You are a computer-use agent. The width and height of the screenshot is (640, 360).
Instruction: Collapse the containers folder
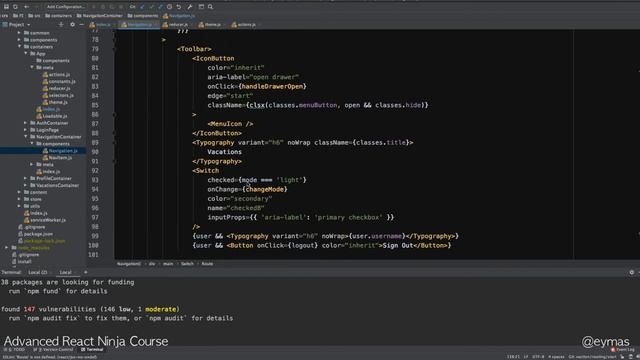point(19,47)
